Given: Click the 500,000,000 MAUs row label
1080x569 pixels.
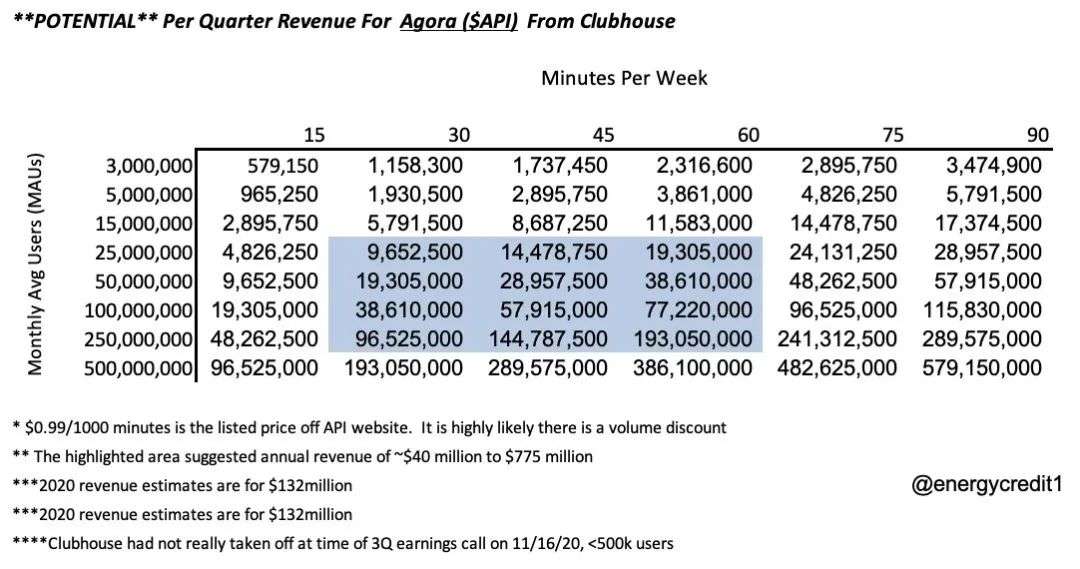Looking at the screenshot, I should tap(138, 369).
